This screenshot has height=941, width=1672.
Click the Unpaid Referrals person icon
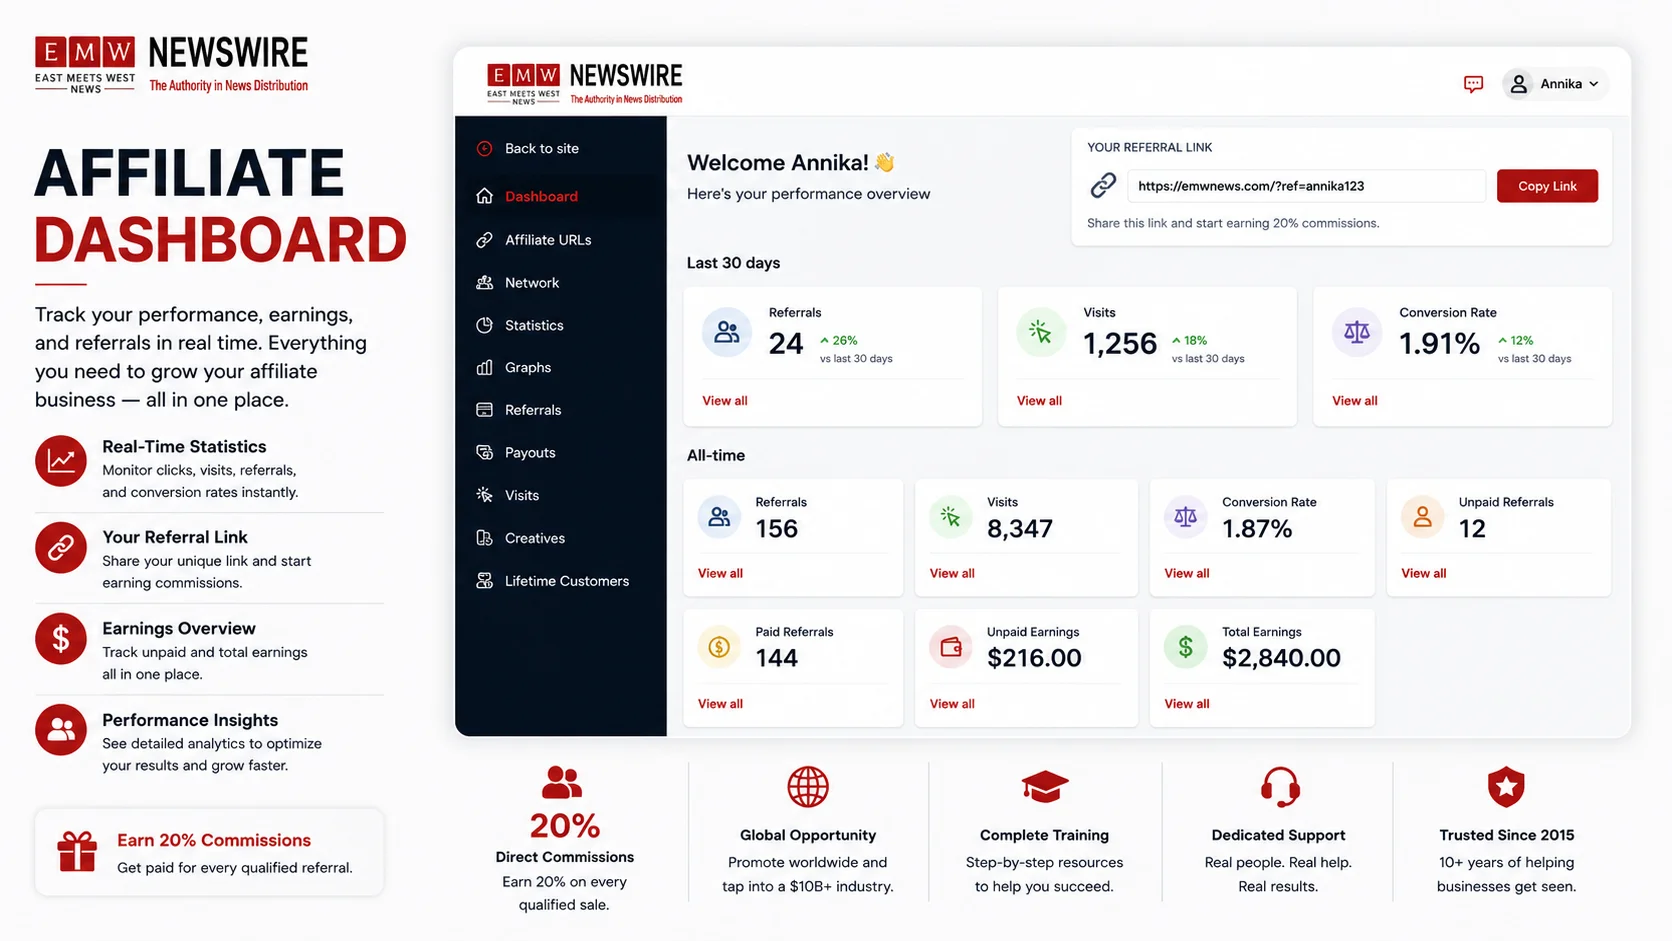pos(1422,517)
